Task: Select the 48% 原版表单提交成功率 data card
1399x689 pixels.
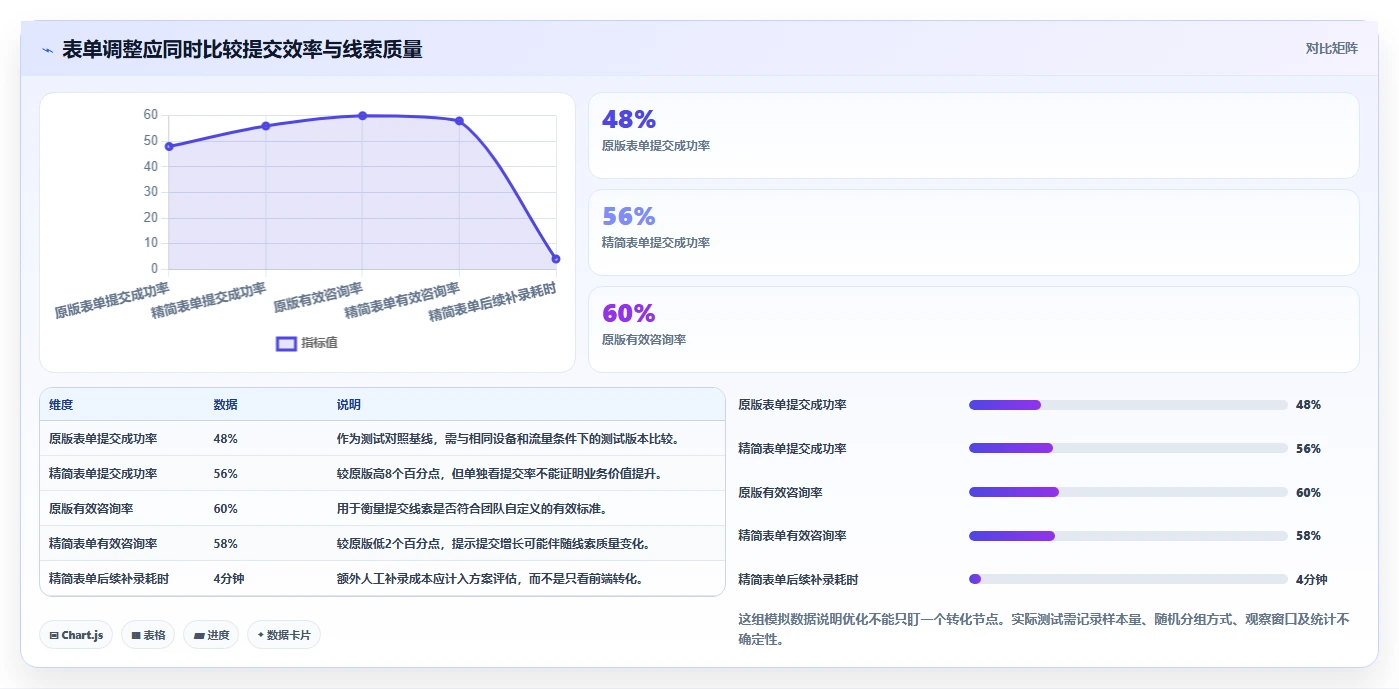Action: coord(973,136)
